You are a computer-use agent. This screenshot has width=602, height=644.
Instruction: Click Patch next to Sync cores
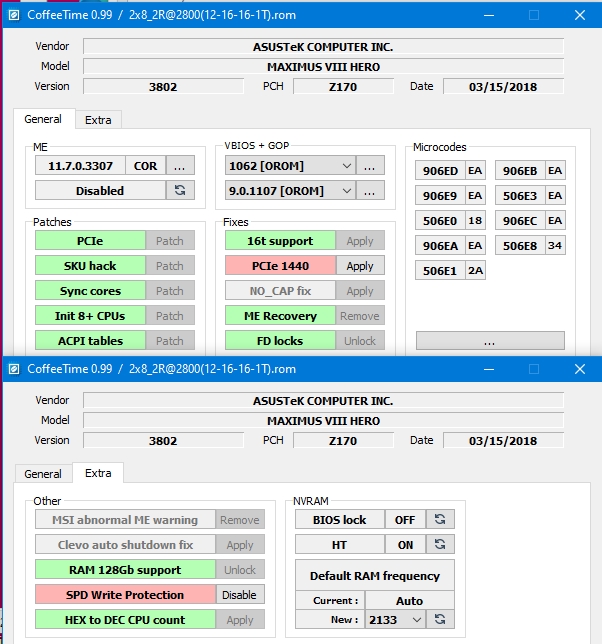tap(170, 291)
